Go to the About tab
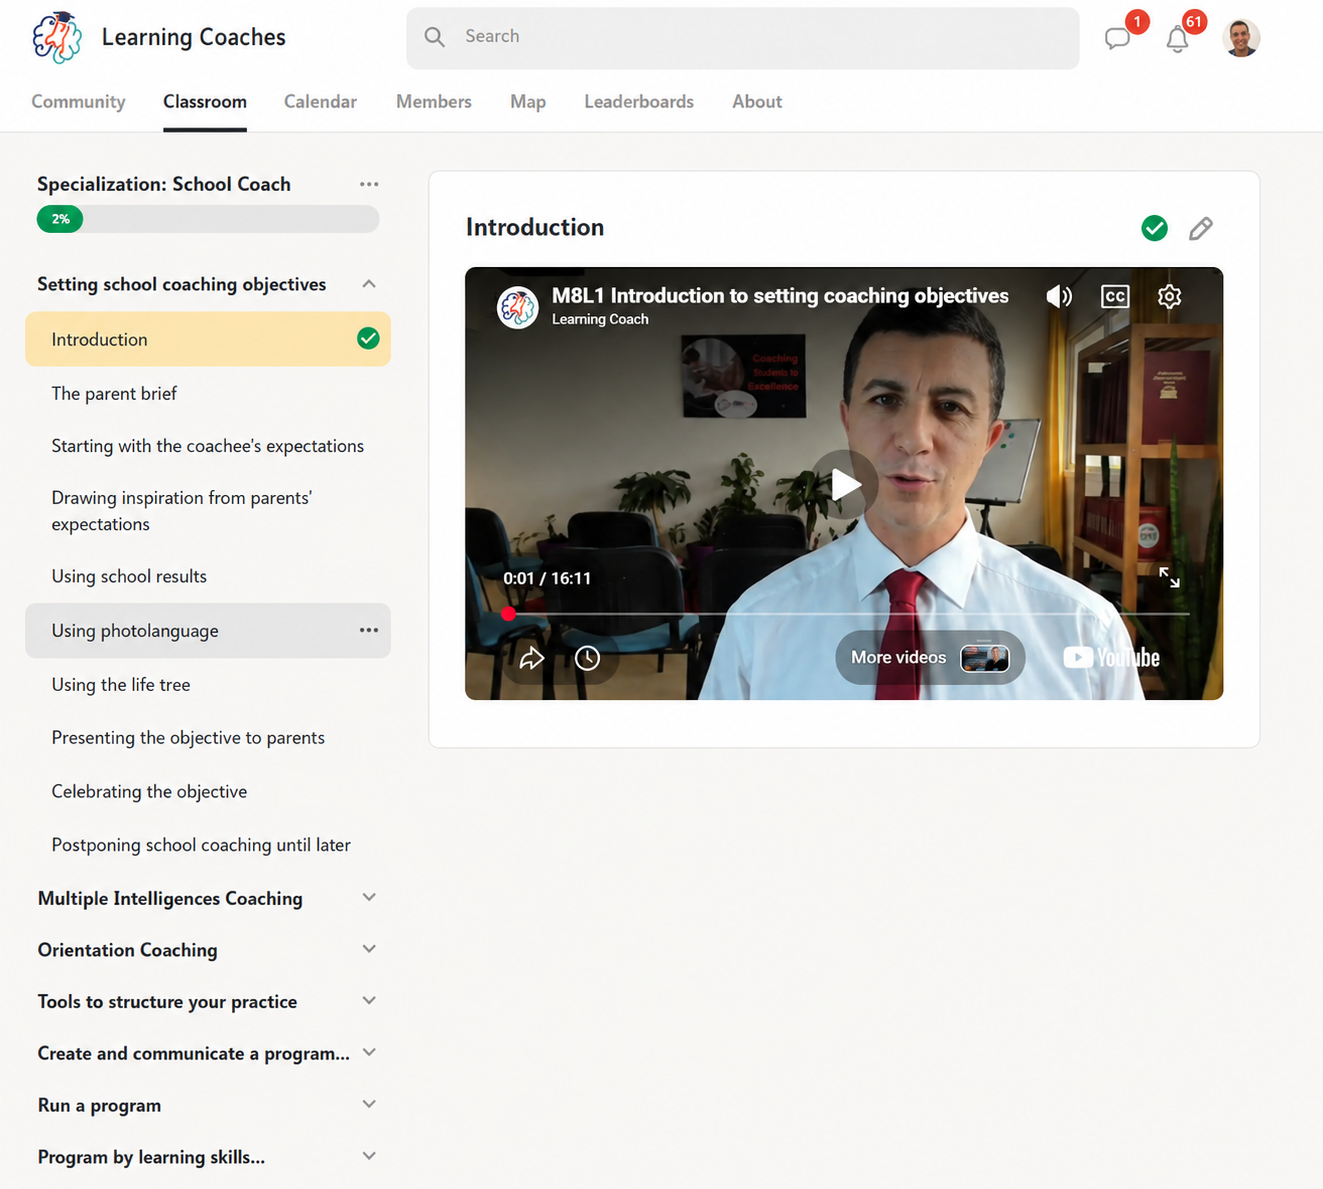 coord(757,102)
